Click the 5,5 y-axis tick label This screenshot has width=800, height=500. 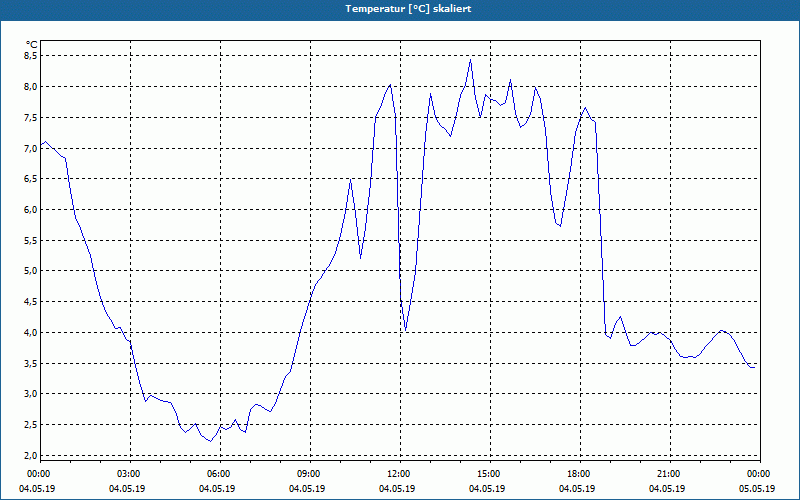coord(31,240)
